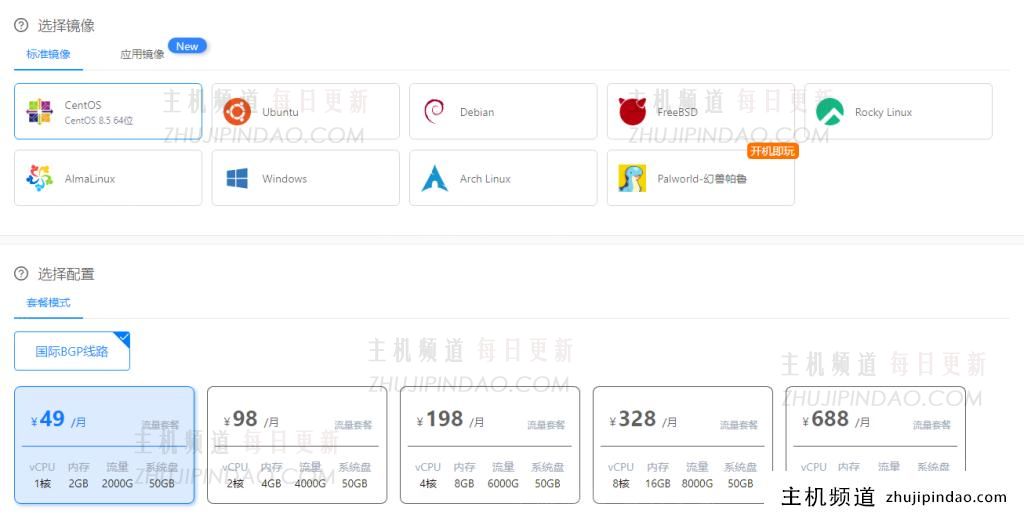
Task: Select the ¥198/月 plan card
Action: point(490,445)
